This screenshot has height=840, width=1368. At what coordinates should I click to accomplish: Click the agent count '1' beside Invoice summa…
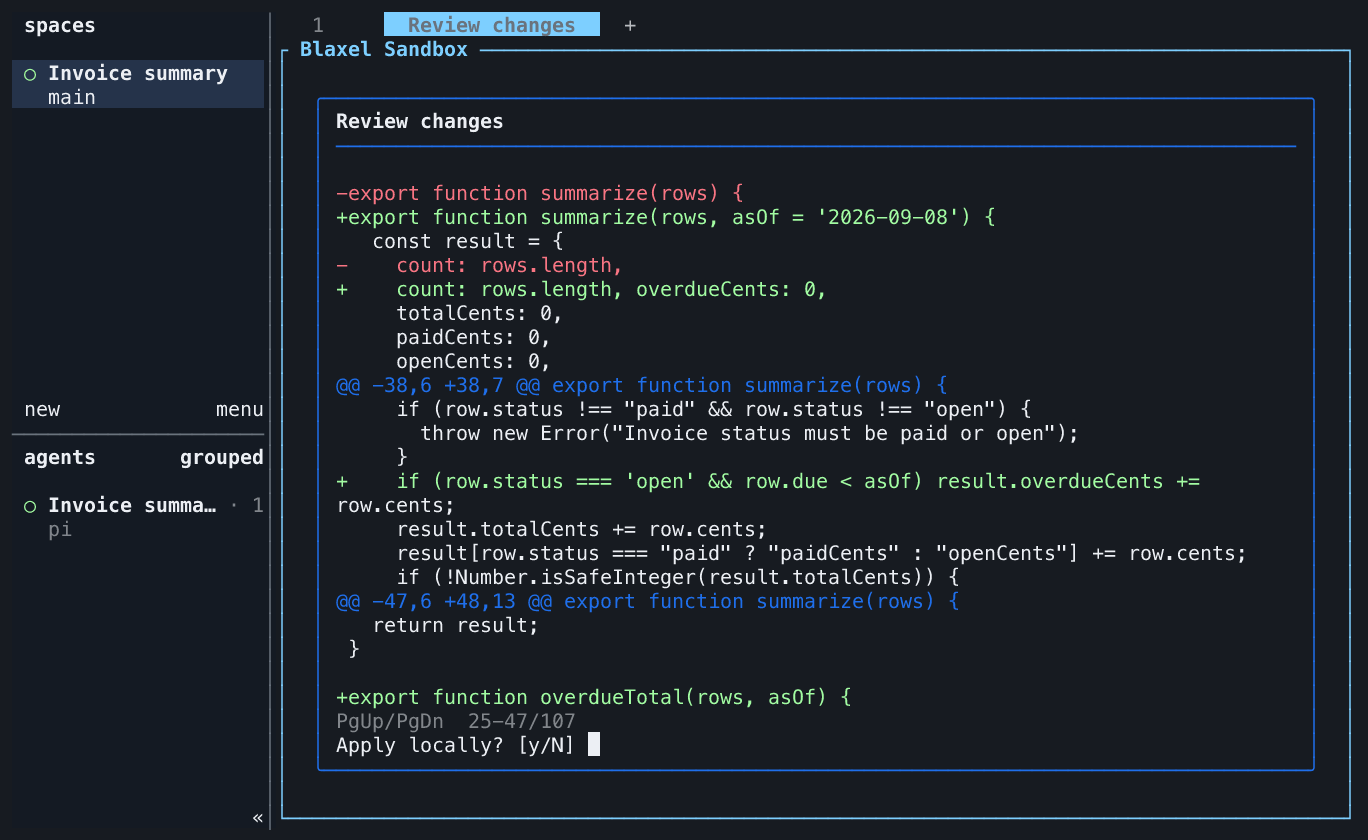258,506
